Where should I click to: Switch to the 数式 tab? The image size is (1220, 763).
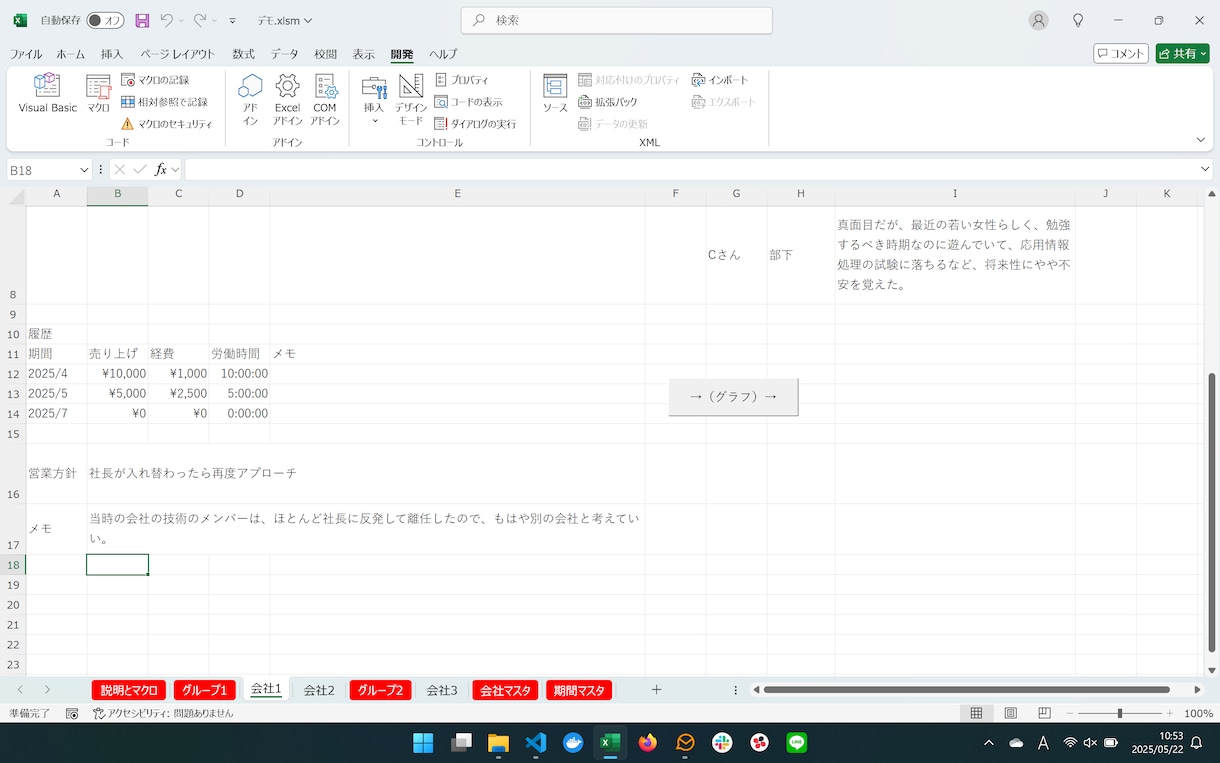(243, 54)
